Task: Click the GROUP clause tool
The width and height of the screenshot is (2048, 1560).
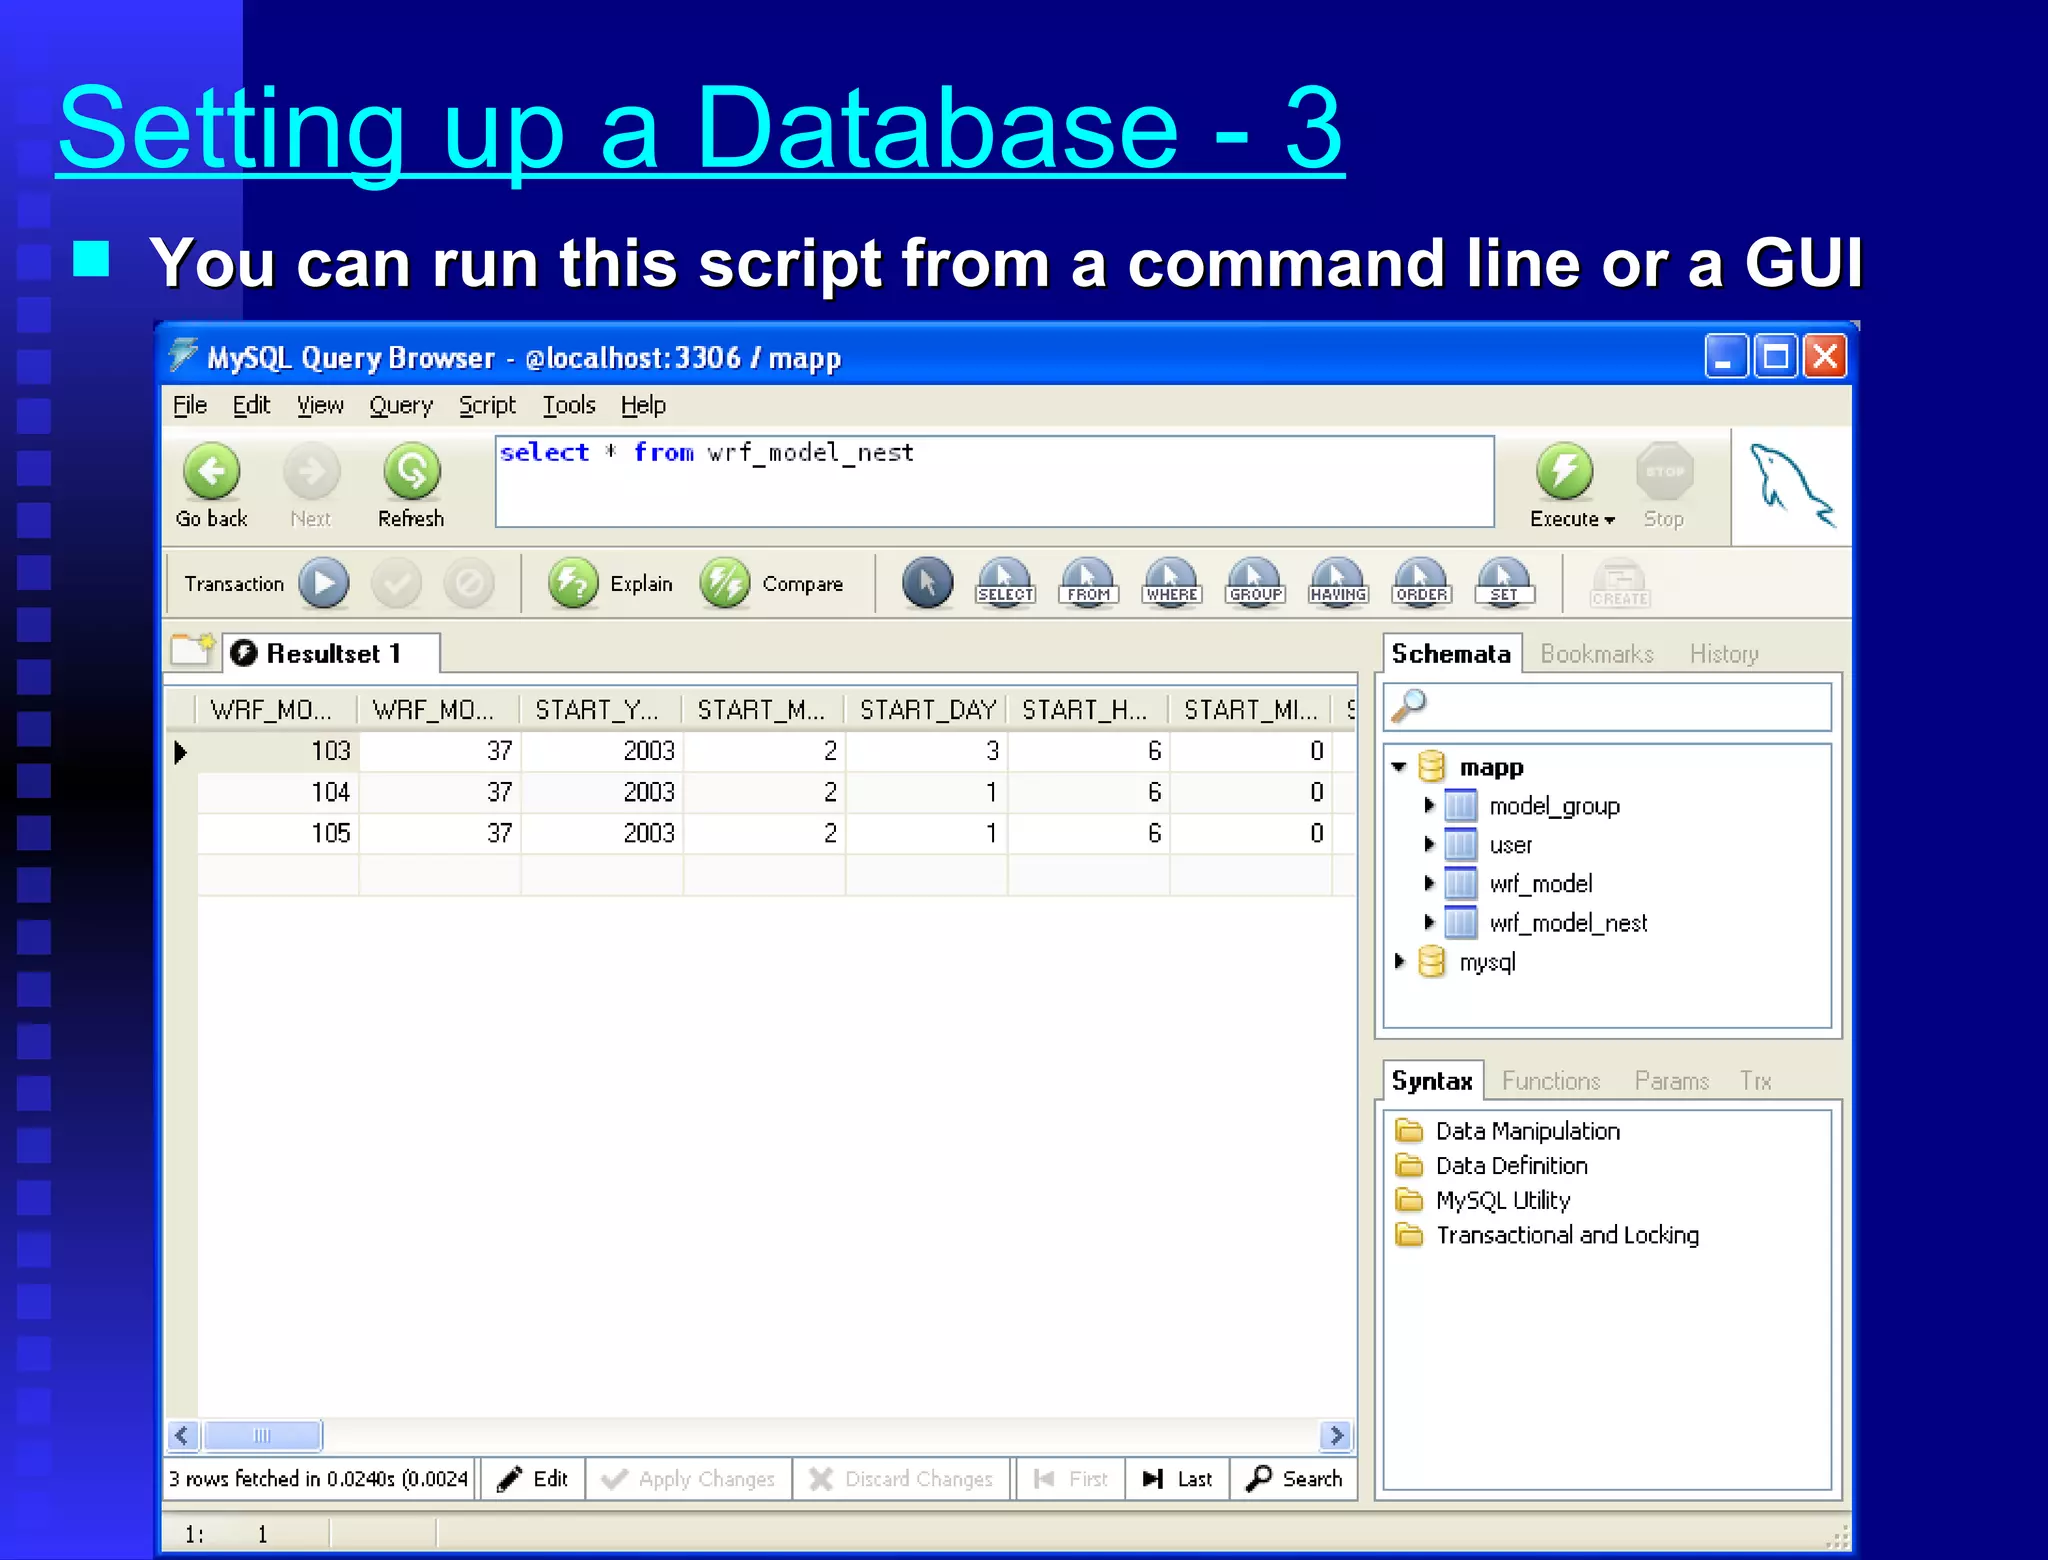Action: pyautogui.click(x=1255, y=583)
